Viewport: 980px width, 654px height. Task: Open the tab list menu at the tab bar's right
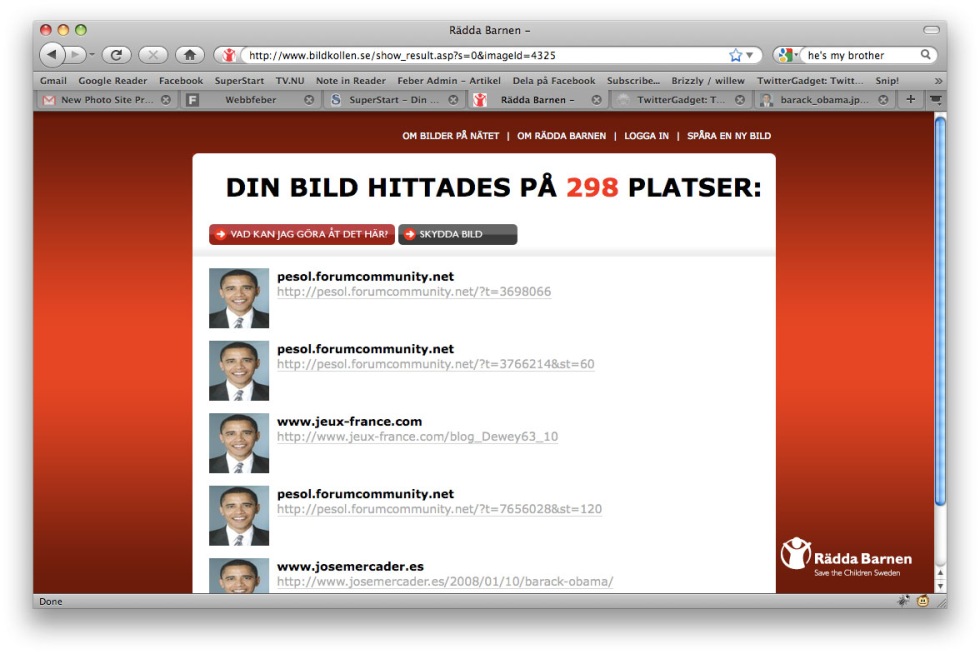pos(934,100)
